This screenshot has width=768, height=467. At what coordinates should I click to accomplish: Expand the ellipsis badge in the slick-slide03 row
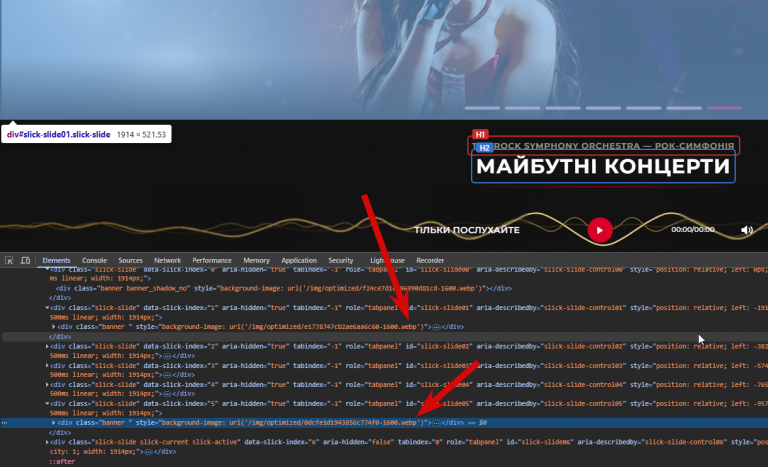[167, 375]
